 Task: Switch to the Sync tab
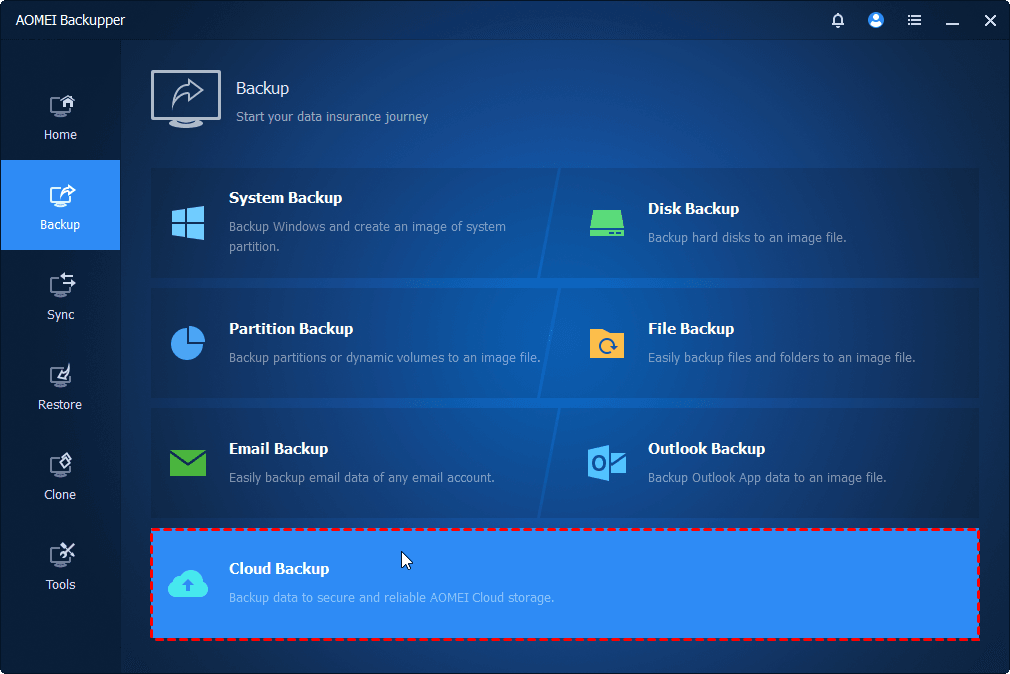60,296
